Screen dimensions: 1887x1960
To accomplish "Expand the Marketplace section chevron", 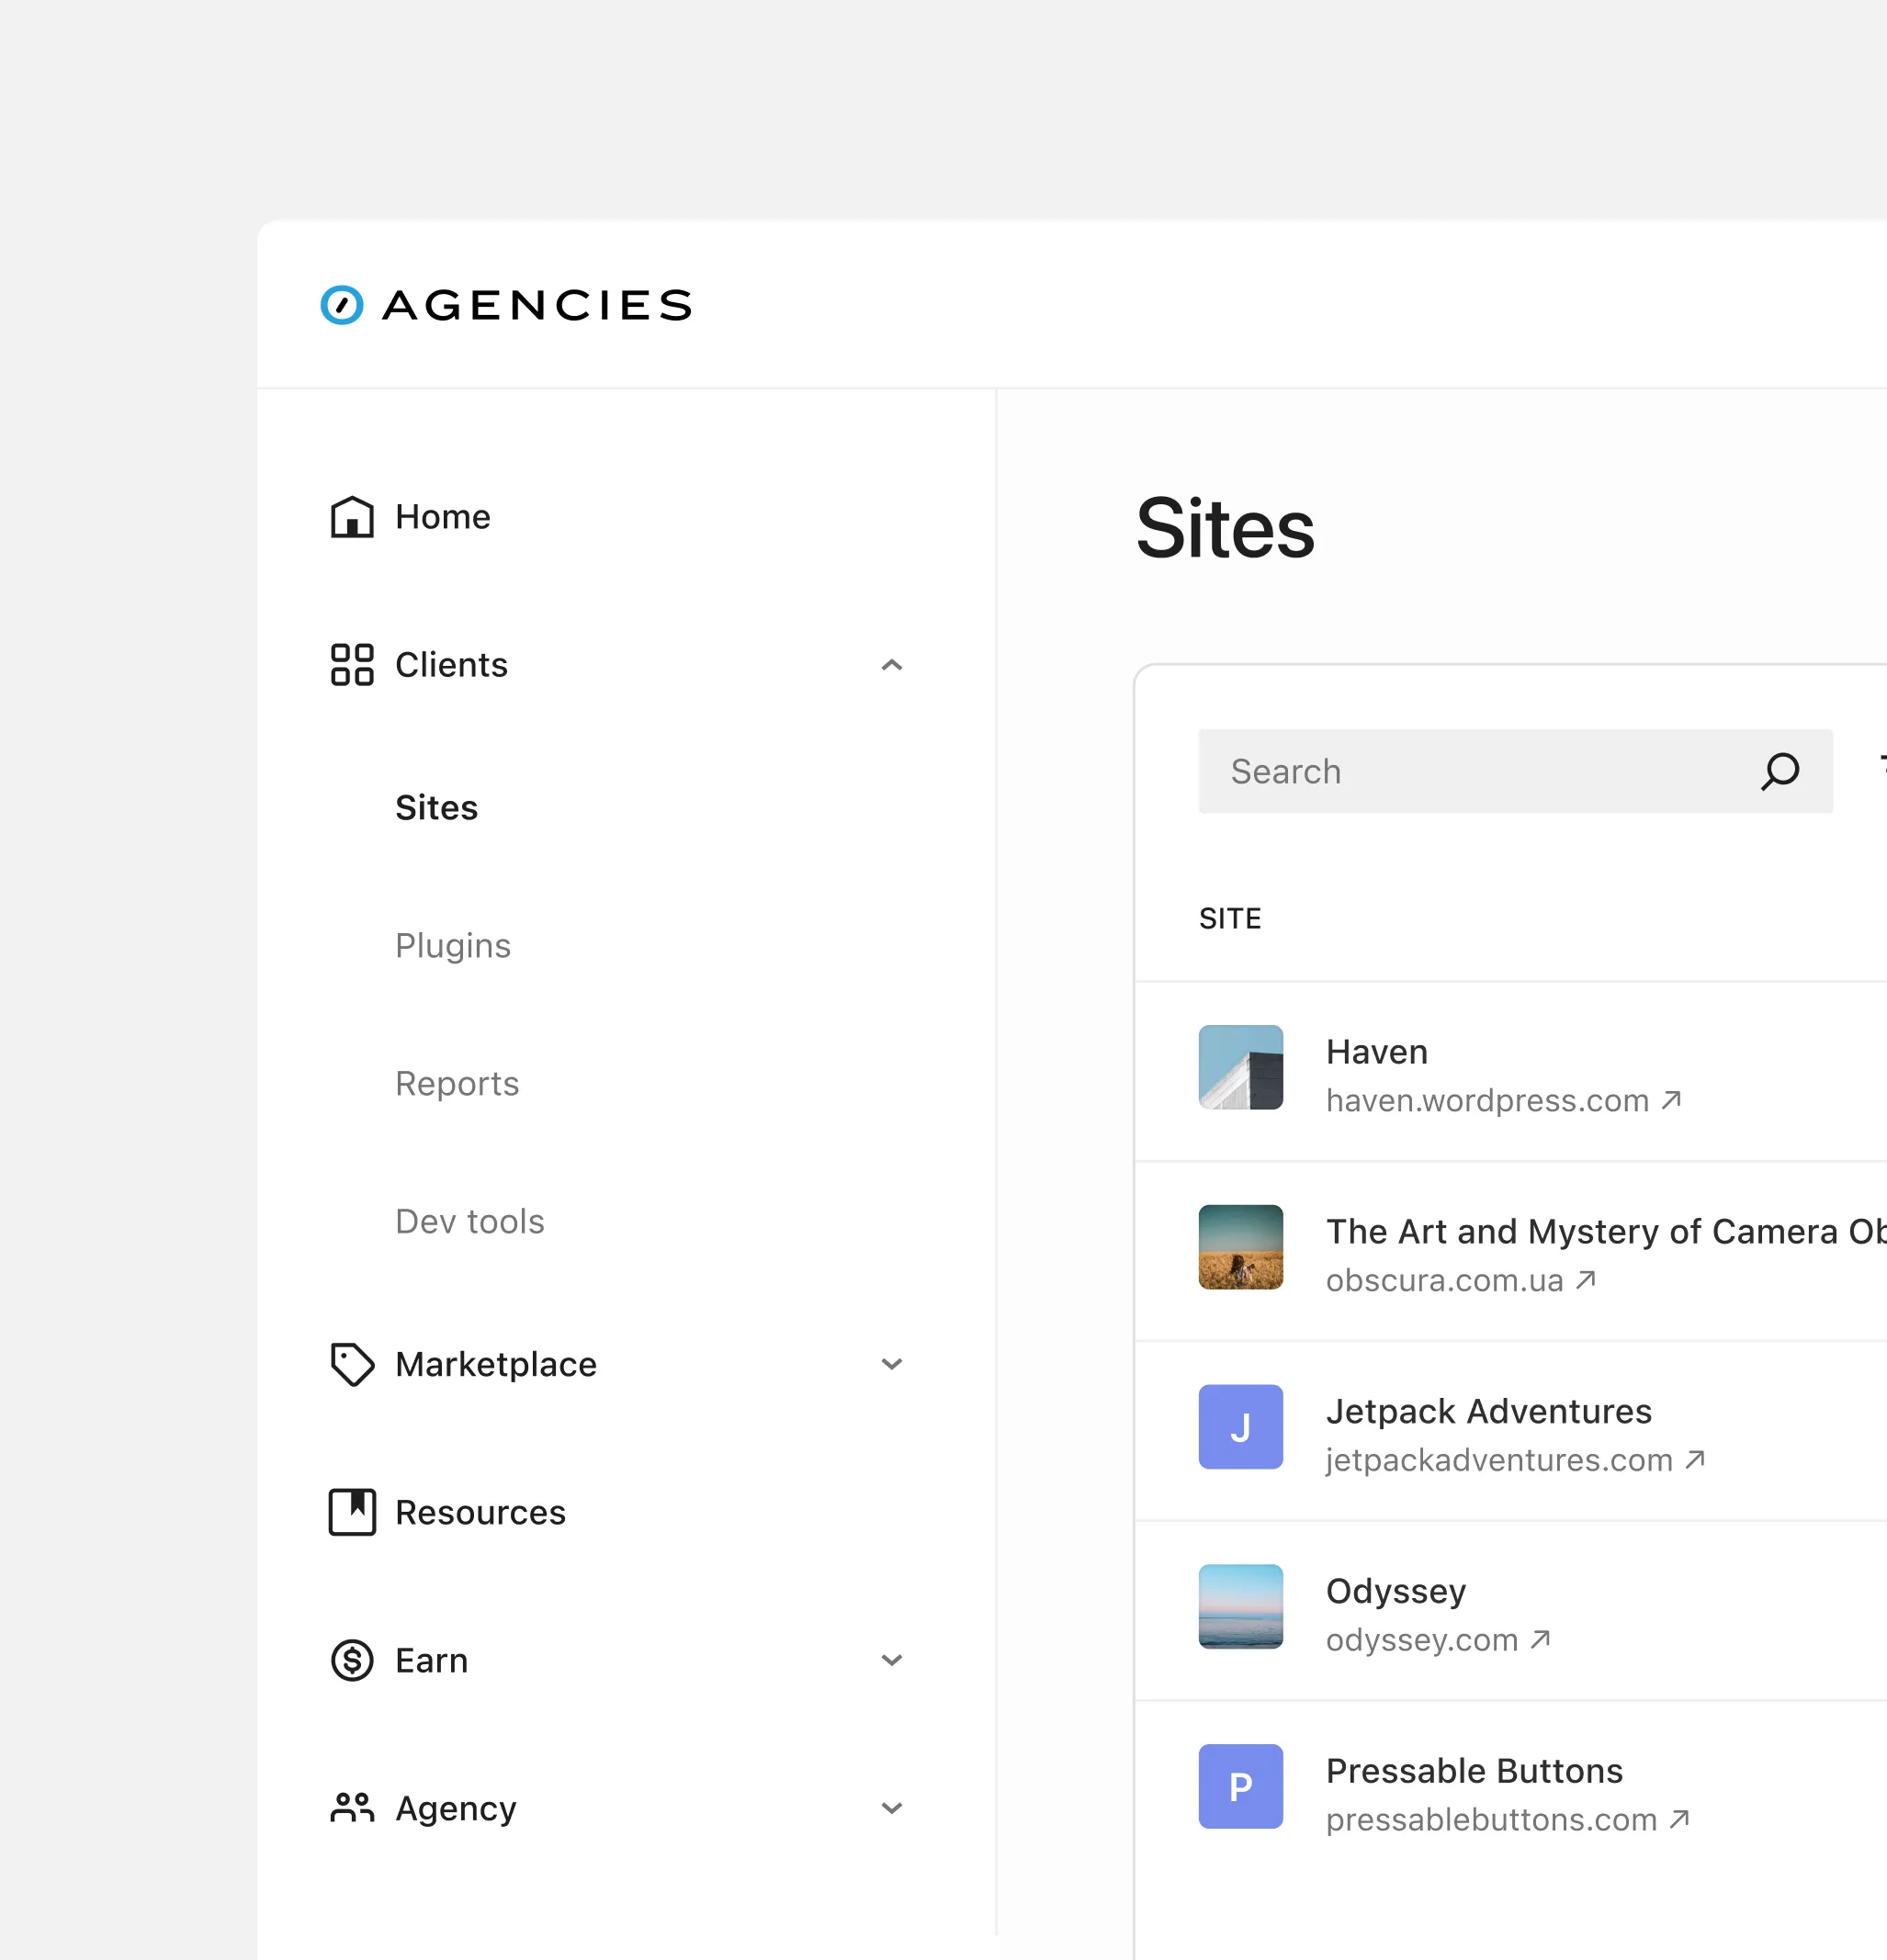I will 892,1364.
